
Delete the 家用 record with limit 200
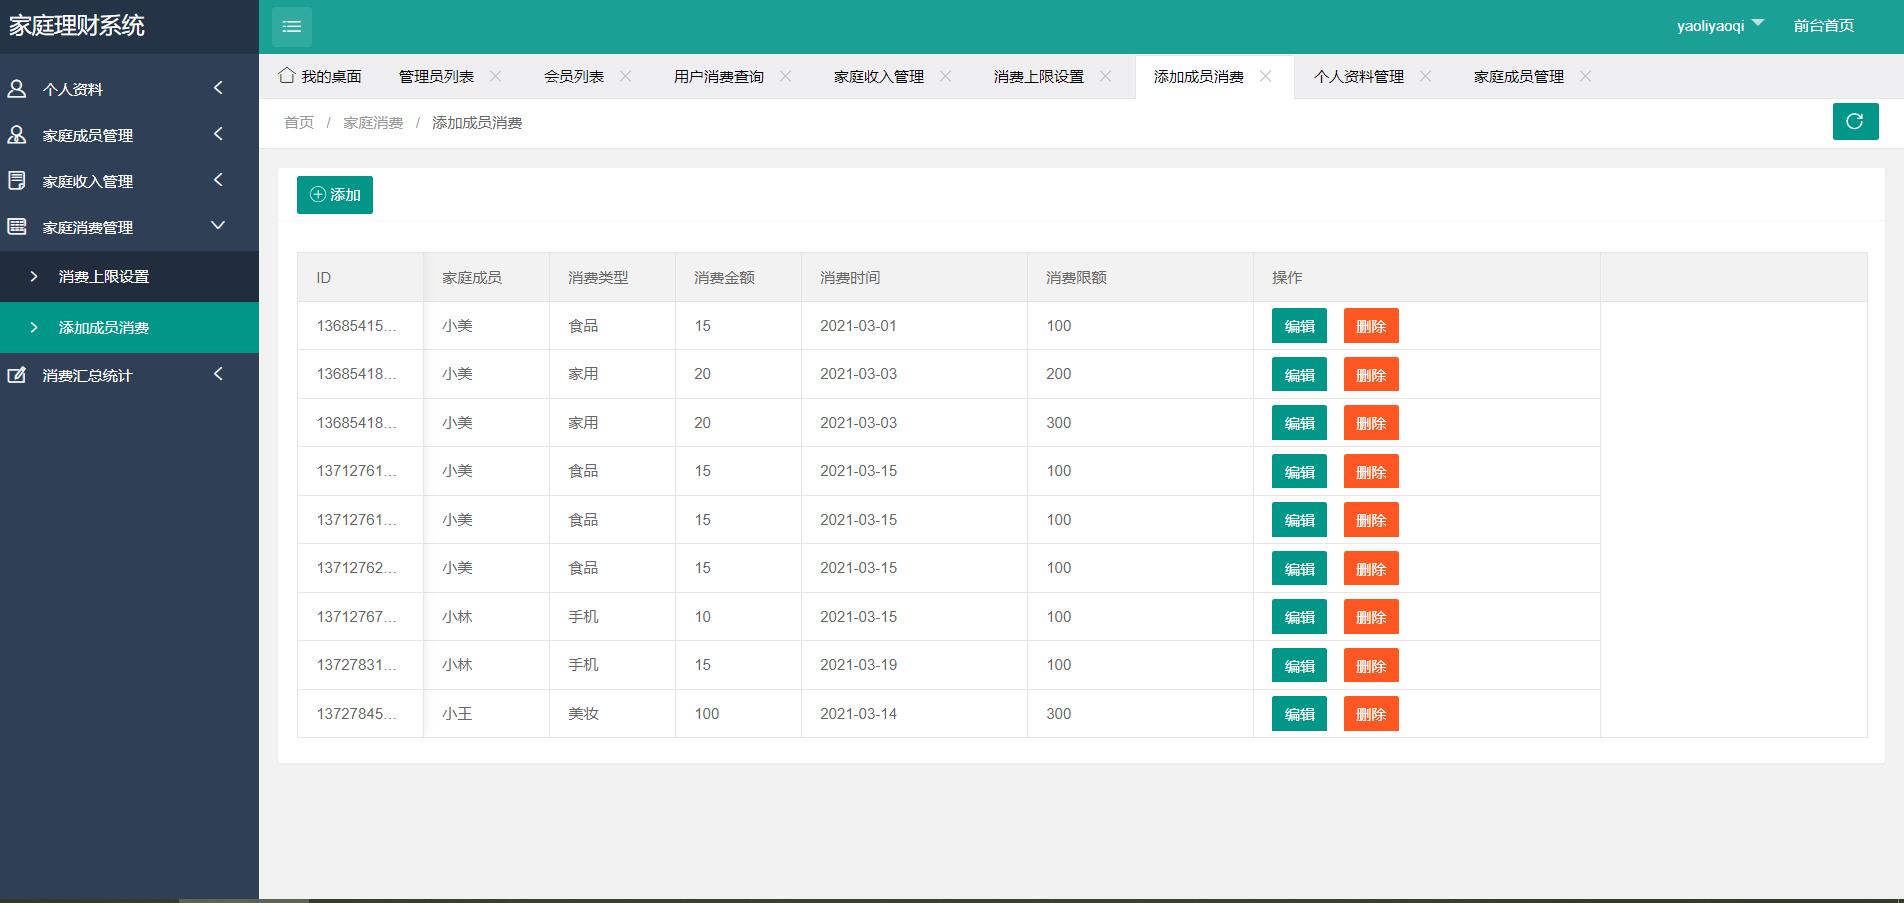coord(1371,374)
